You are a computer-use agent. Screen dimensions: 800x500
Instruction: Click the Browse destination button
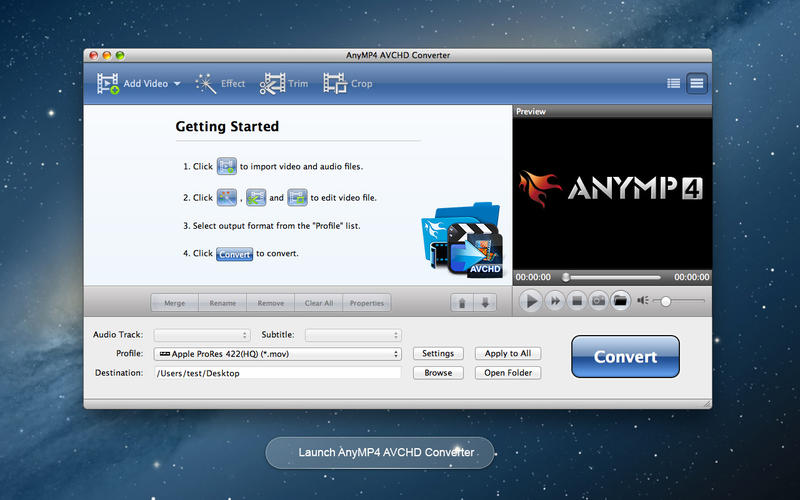[438, 373]
